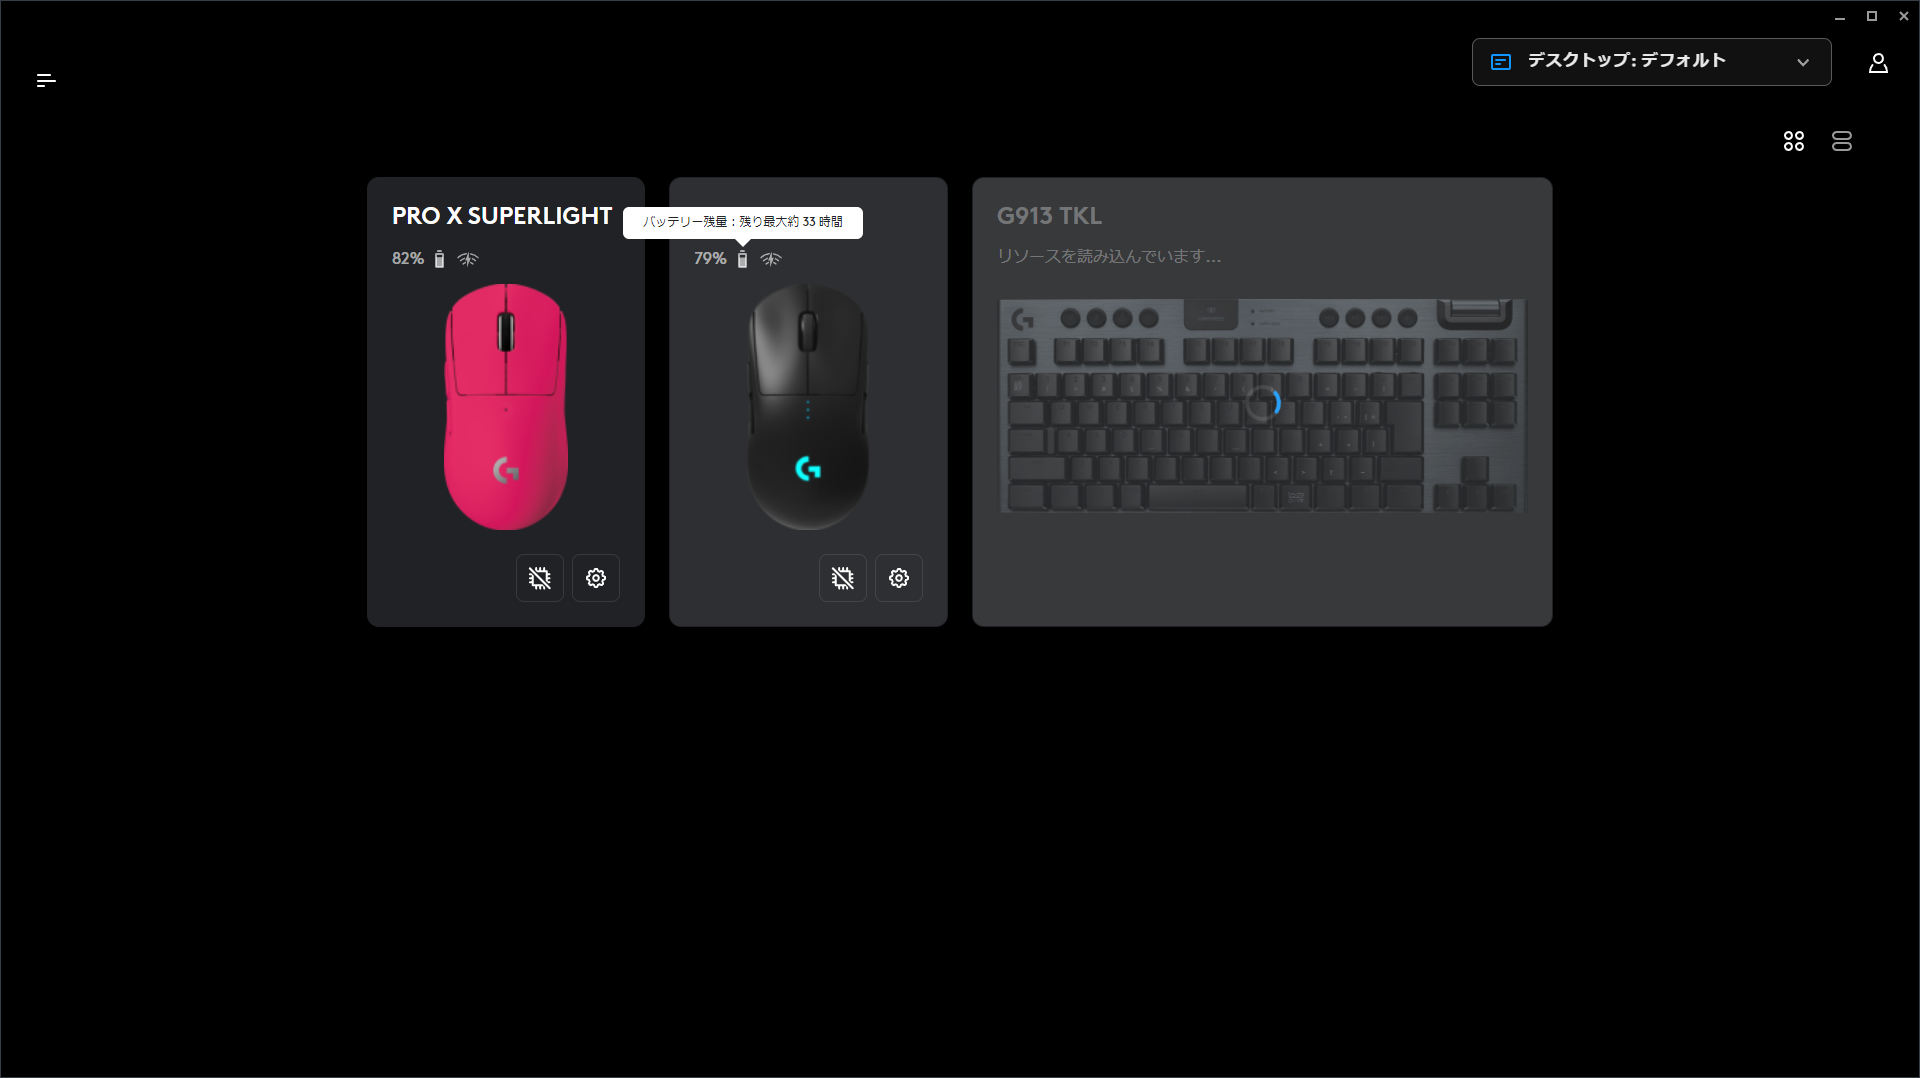
Task: Open settings gear for PRO X SUPERLIGHT
Action: point(596,578)
